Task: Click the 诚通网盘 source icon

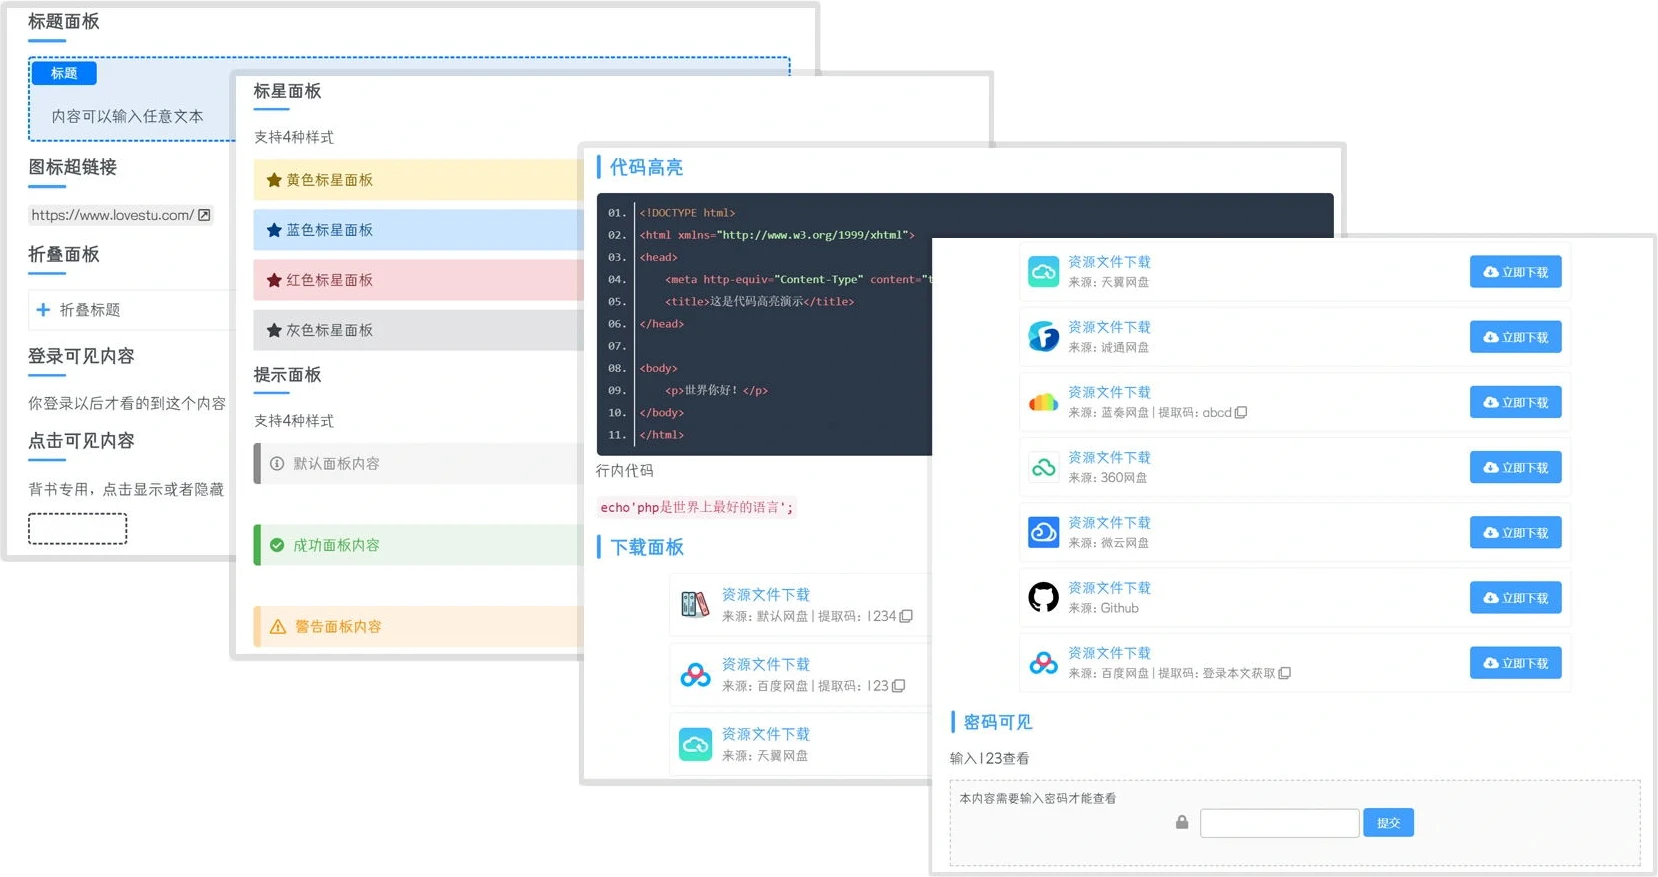Action: (x=1043, y=337)
